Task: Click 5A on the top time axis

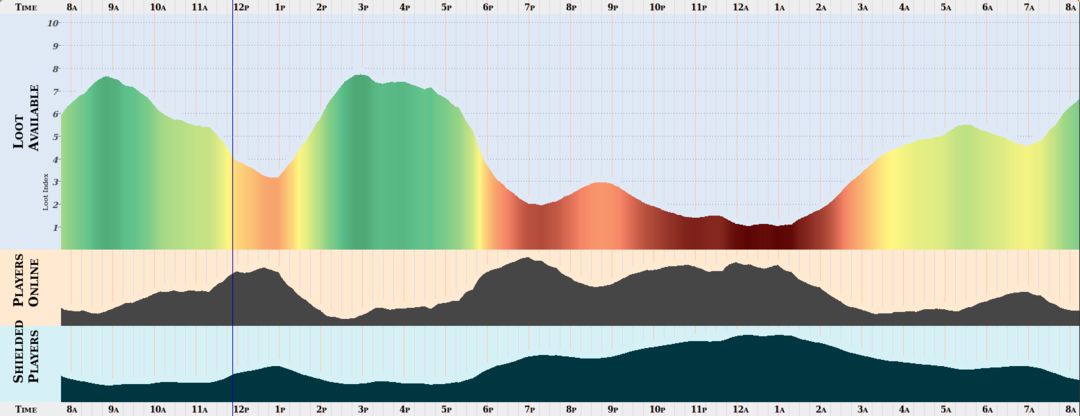Action: 946,7
